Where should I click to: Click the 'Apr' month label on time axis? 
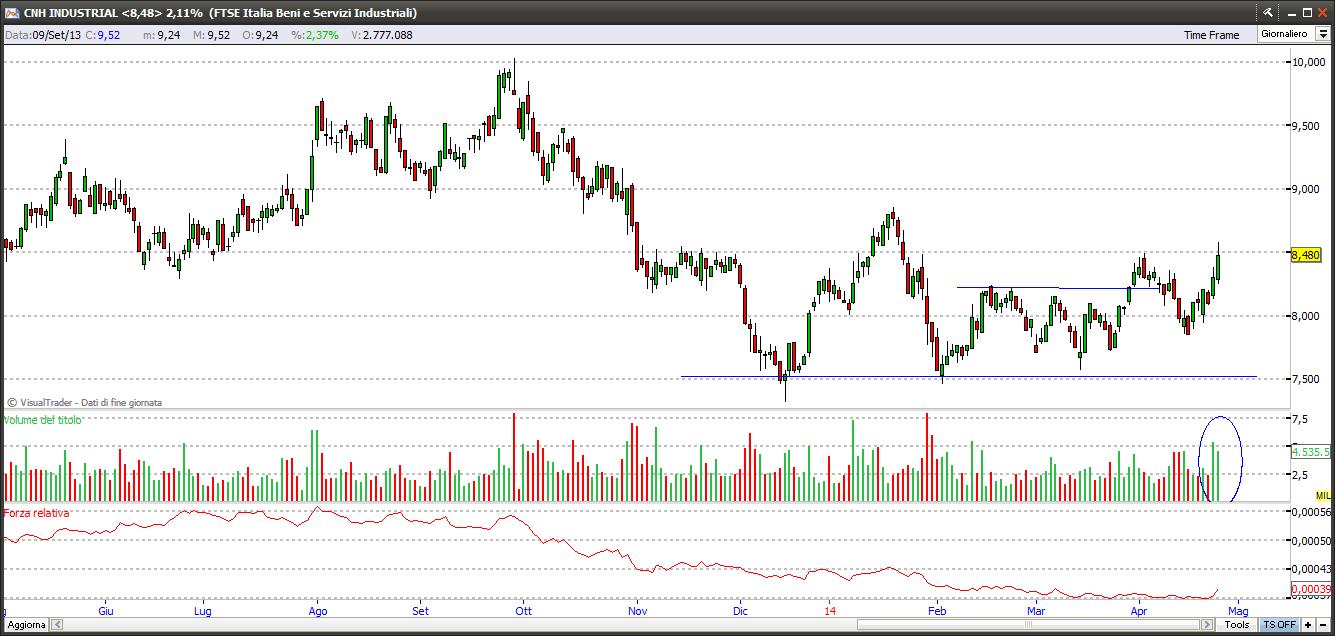click(x=1138, y=610)
